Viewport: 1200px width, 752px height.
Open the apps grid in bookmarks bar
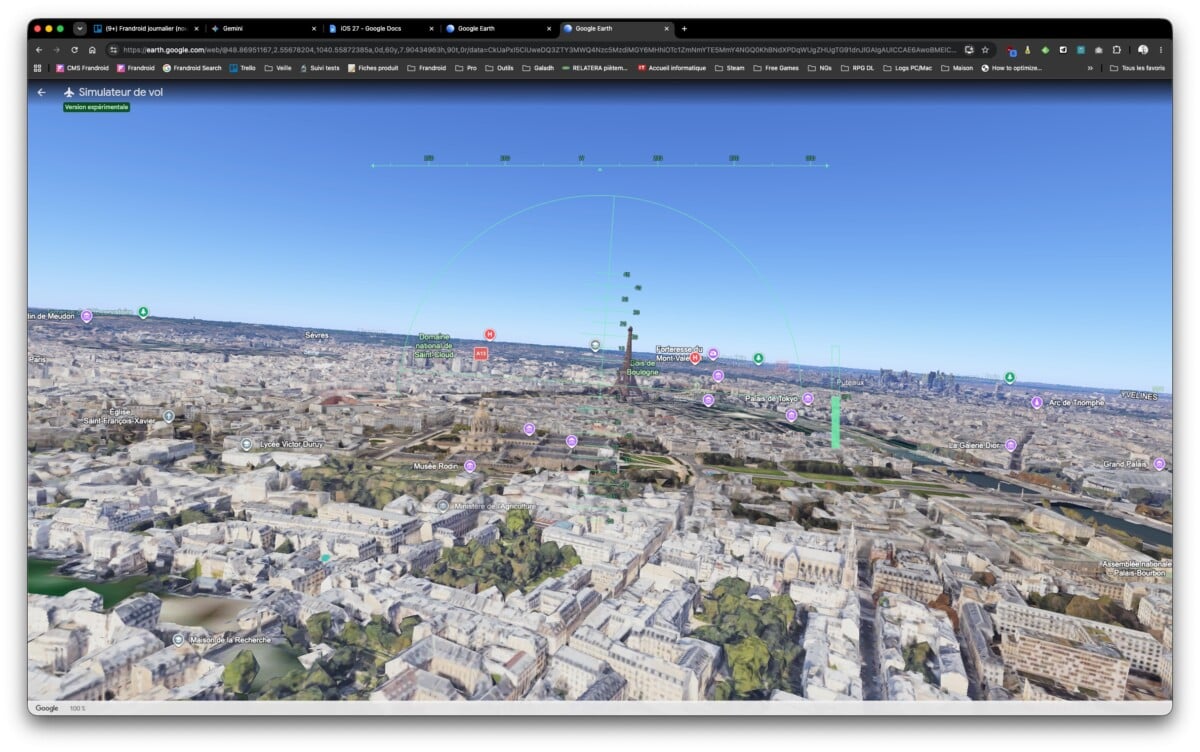point(38,68)
